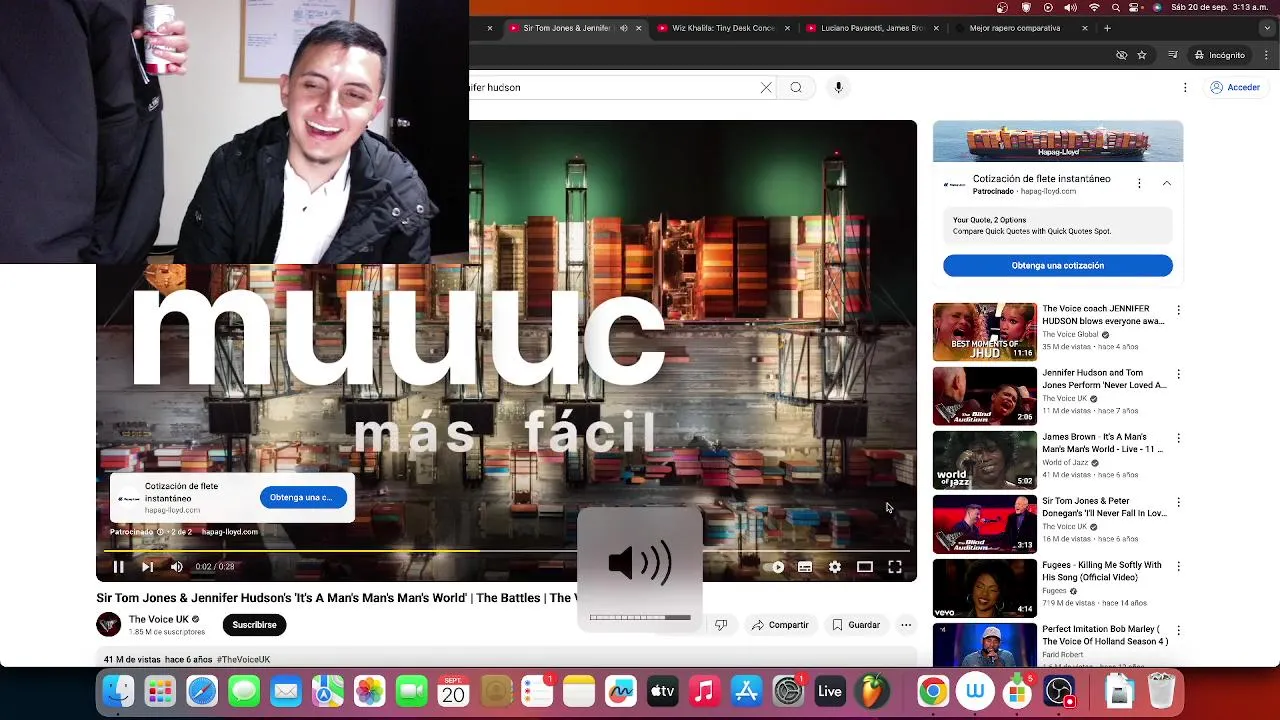Open options for James Brown video
Screen dimensions: 1280x720
coord(1178,438)
